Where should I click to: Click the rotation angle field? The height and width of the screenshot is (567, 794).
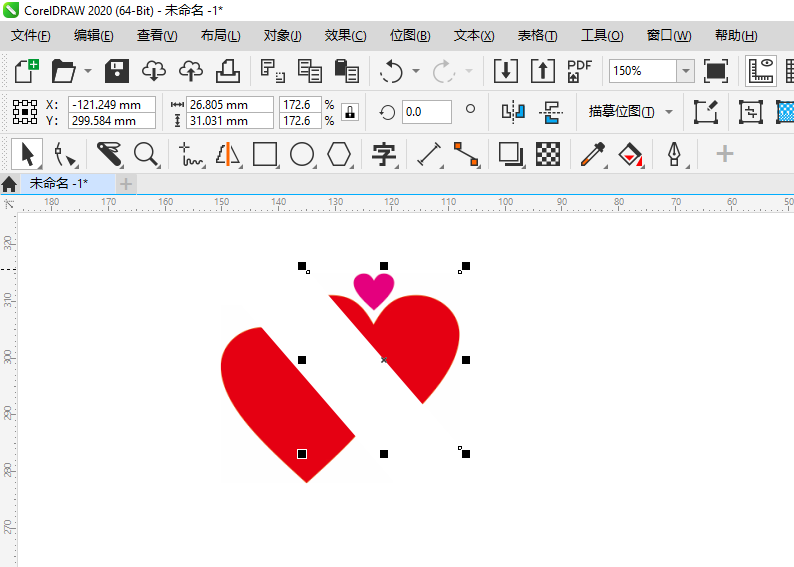(x=426, y=112)
